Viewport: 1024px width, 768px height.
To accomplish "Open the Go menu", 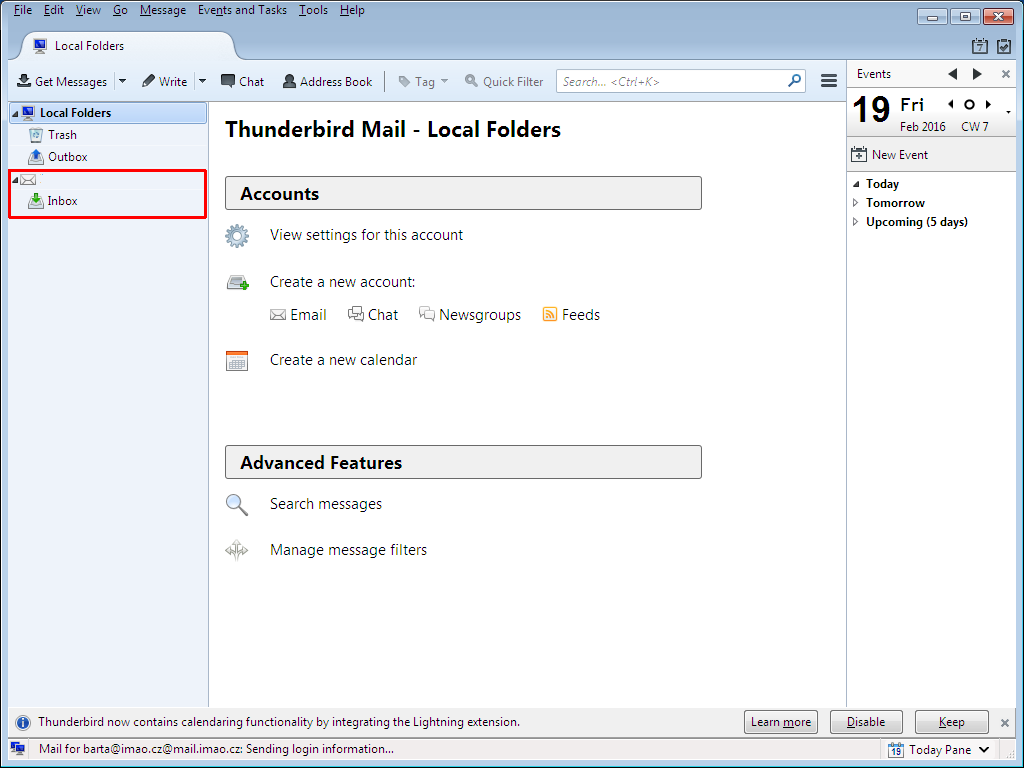I will tap(120, 10).
